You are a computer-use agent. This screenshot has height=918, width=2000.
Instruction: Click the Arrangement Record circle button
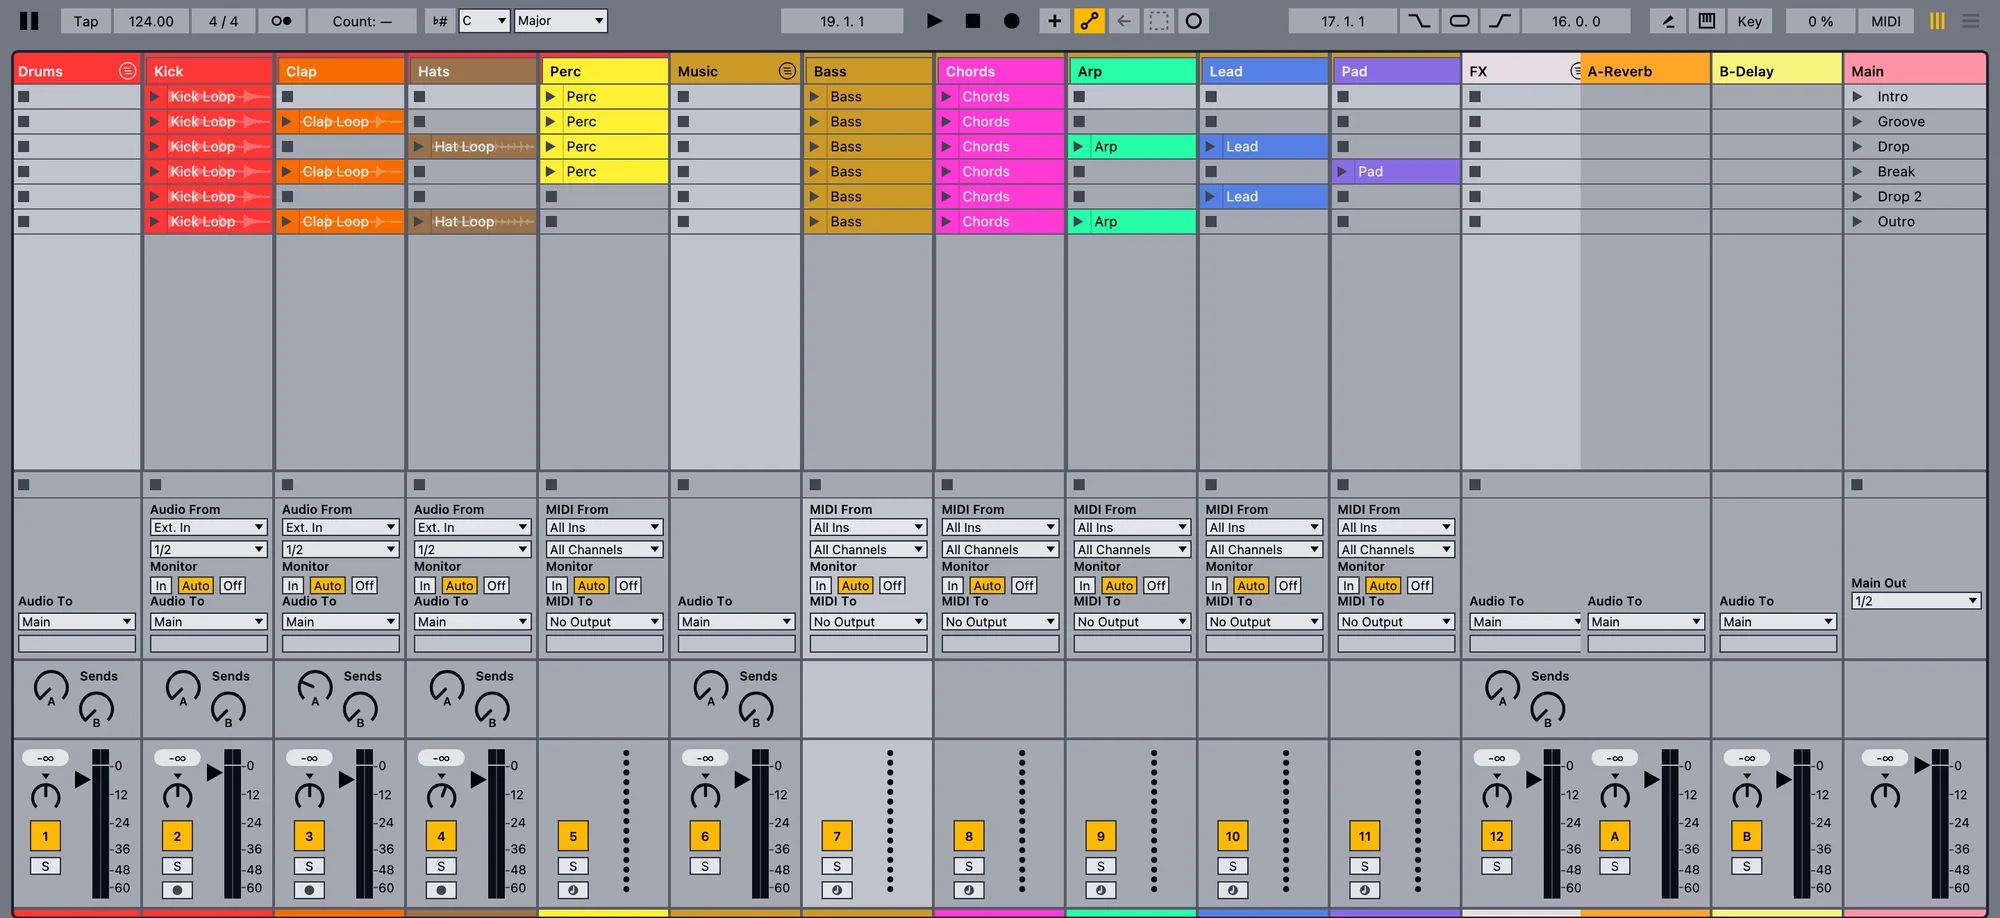[x=1012, y=21]
